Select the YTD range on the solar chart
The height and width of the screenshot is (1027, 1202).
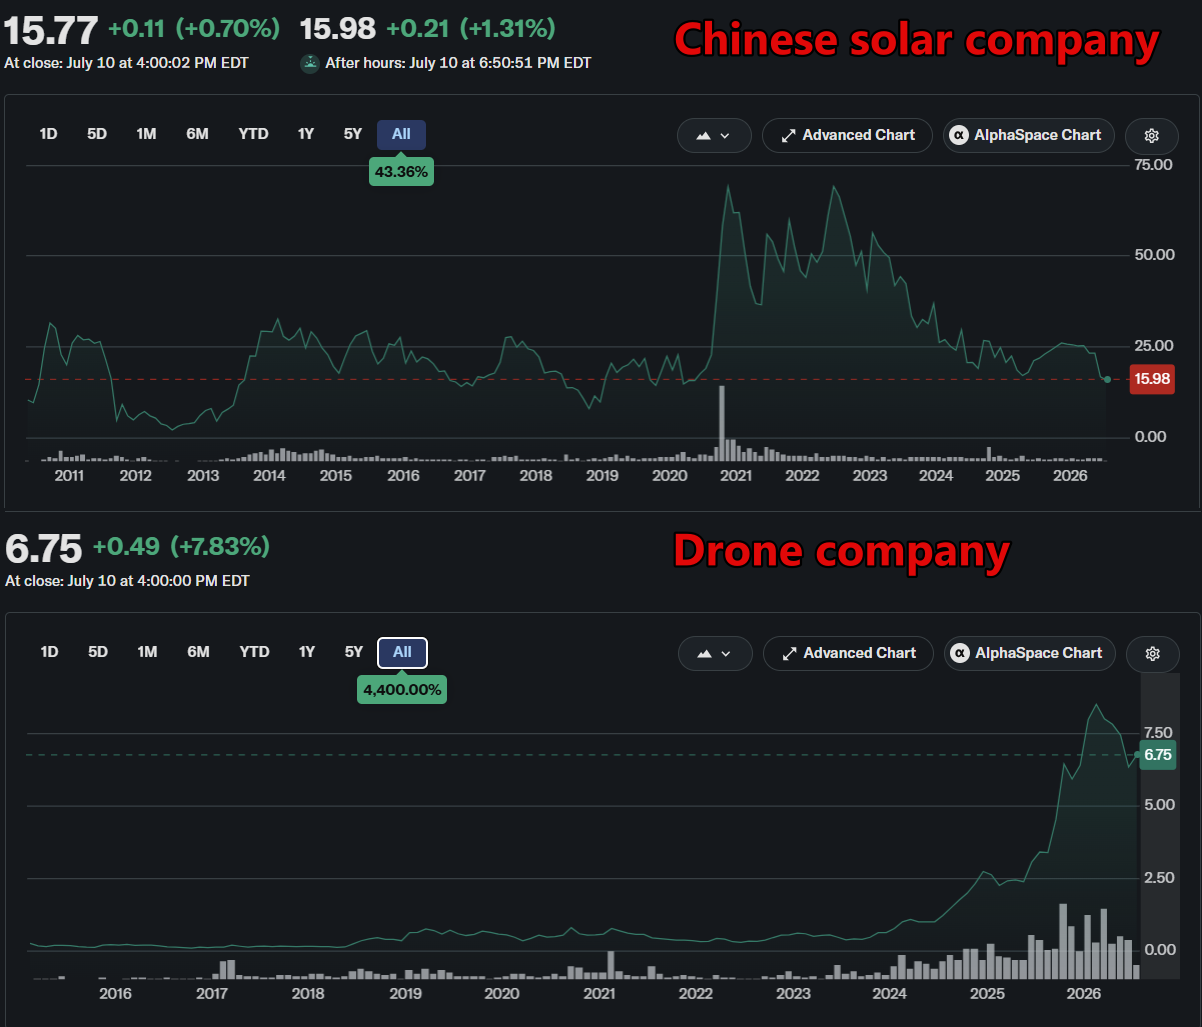pos(253,134)
